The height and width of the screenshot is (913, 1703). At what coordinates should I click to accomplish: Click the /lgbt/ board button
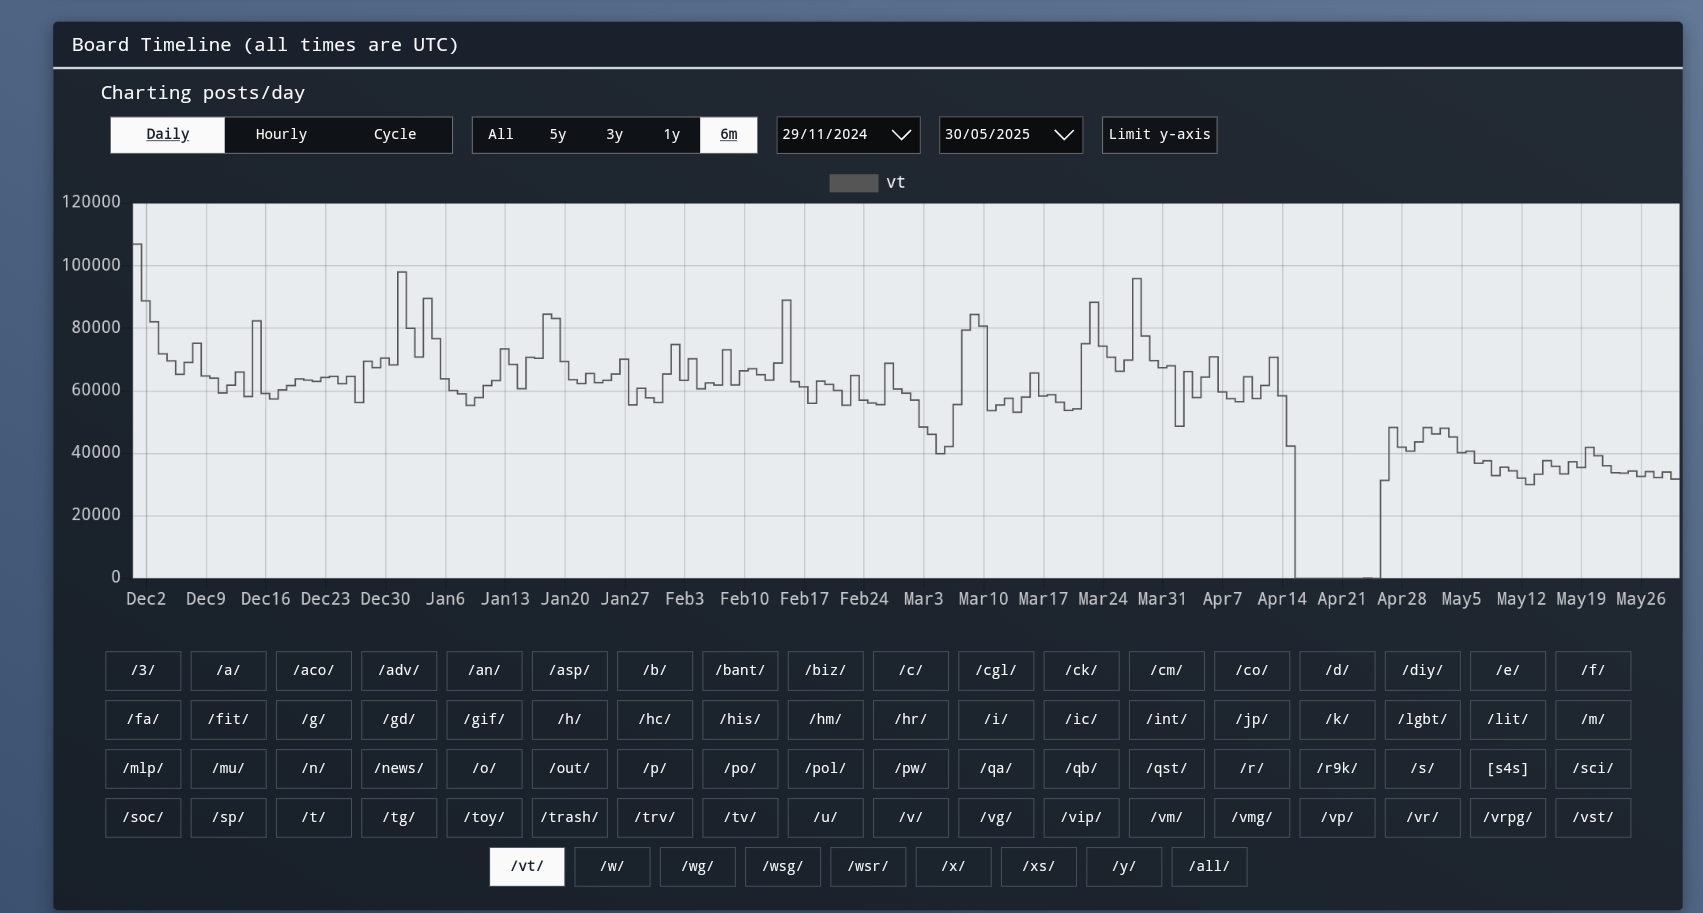[x=1422, y=720]
